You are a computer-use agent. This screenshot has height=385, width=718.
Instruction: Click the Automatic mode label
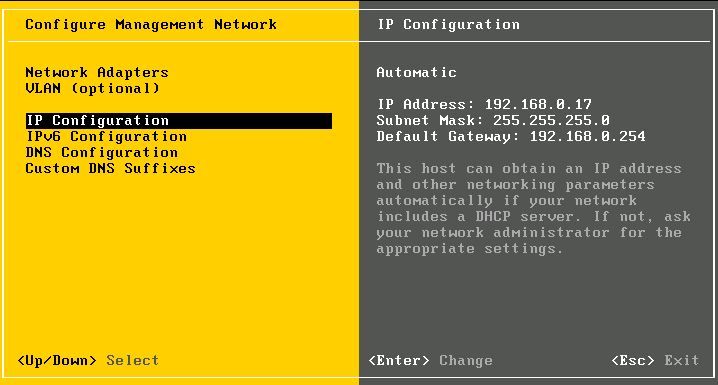pyautogui.click(x=416, y=72)
